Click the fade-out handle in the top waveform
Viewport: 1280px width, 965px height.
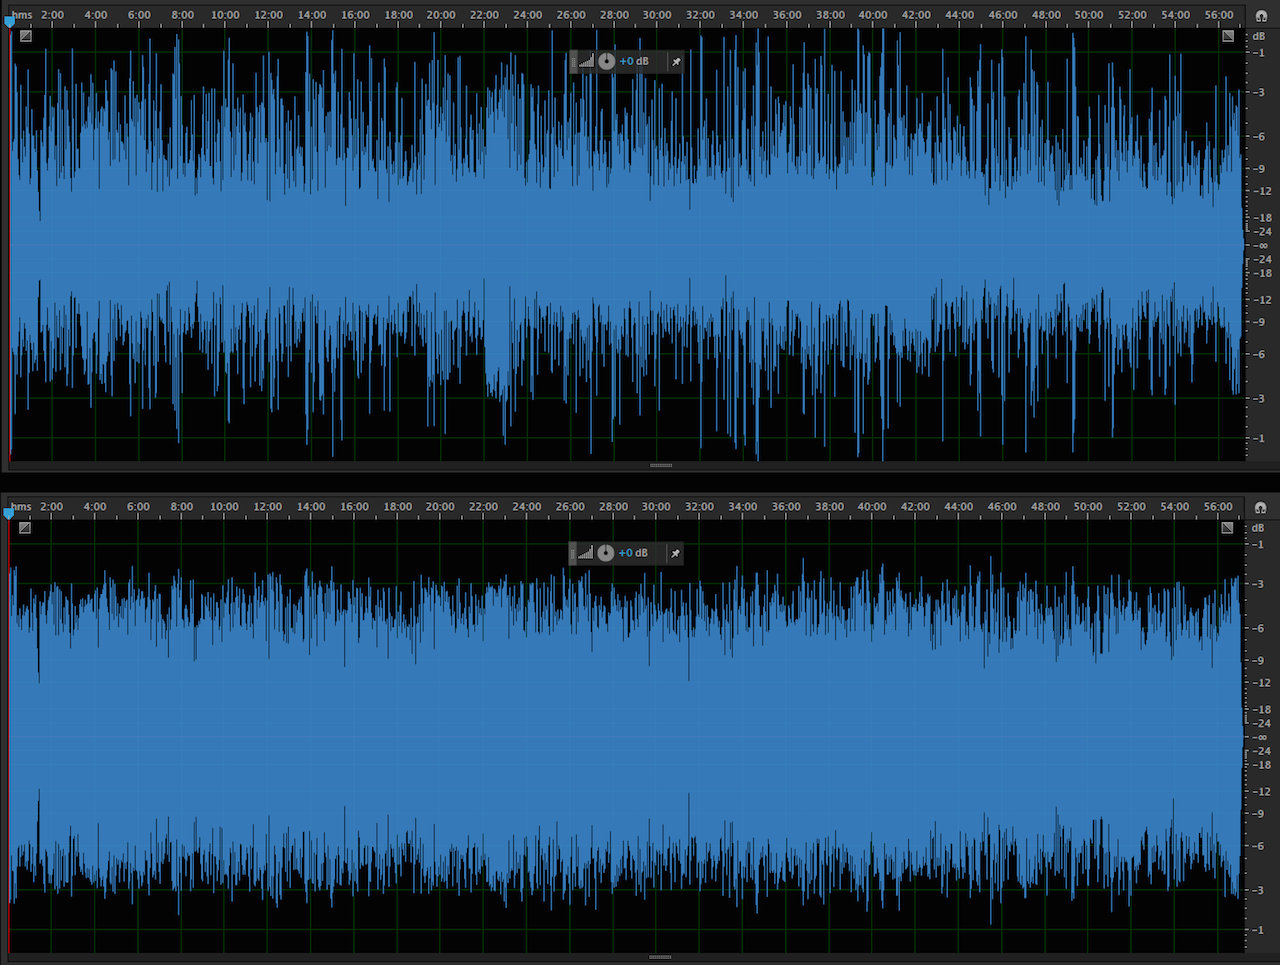[1228, 36]
